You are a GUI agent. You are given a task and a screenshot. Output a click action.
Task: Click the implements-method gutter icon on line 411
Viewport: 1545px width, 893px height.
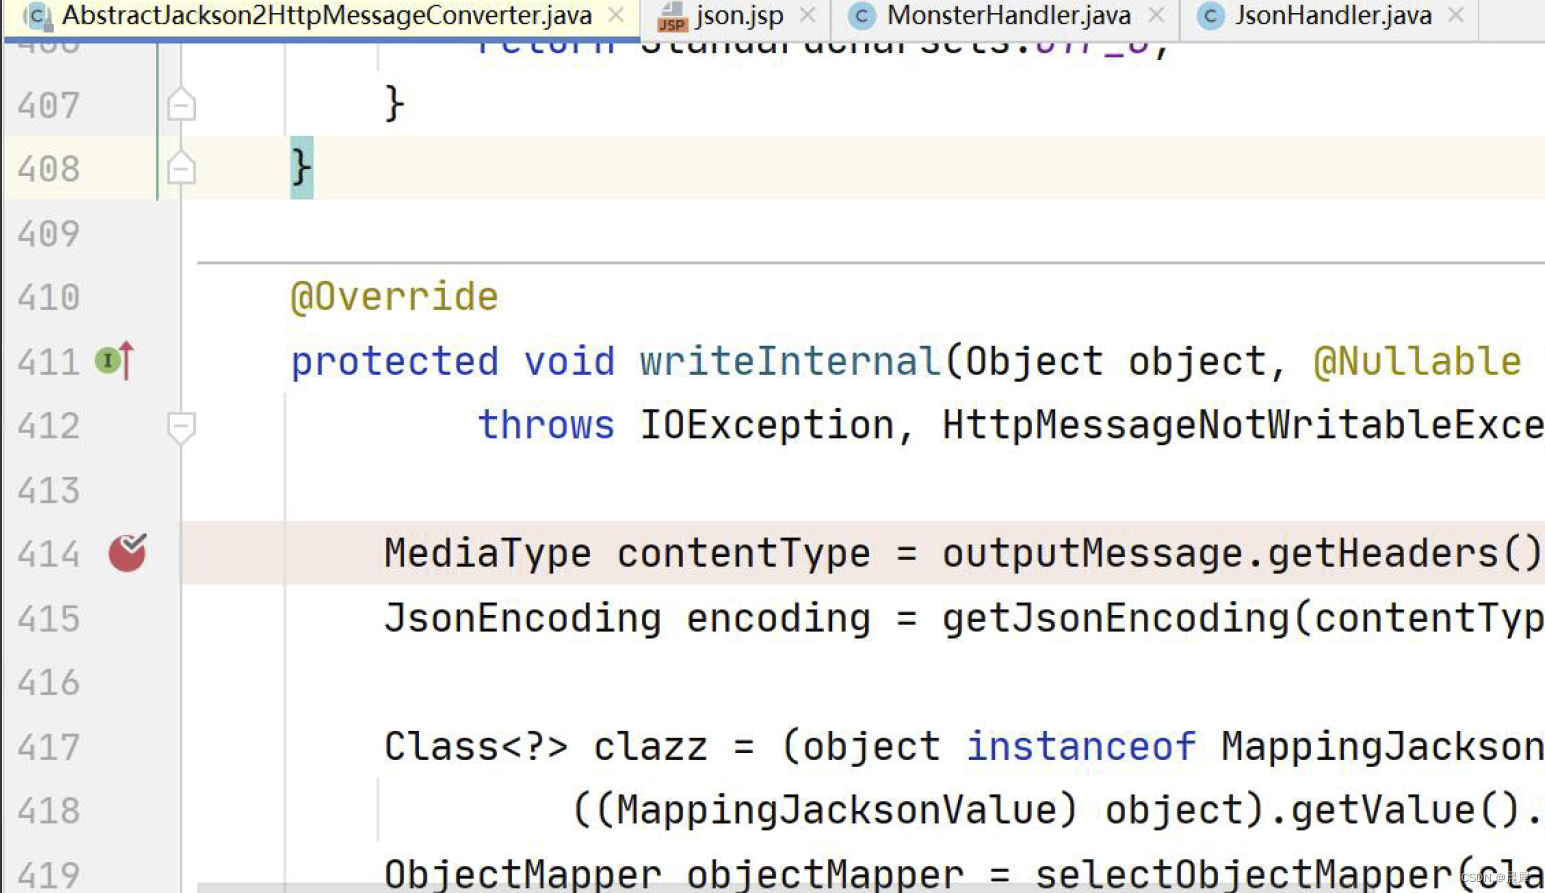coord(114,360)
